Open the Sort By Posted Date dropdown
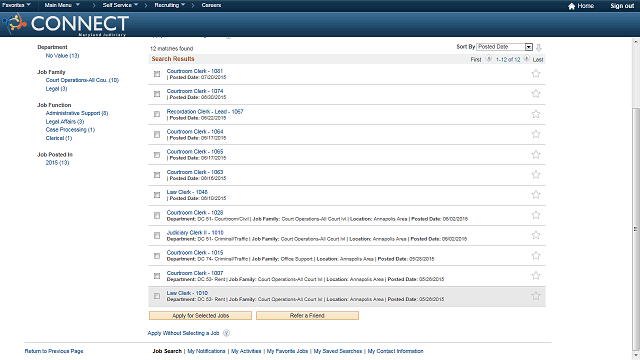640x360 pixels. [x=505, y=47]
